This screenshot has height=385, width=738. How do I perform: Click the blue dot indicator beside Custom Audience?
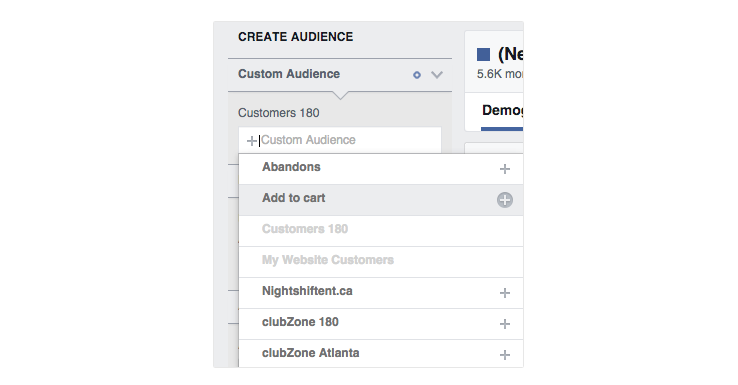coord(417,75)
